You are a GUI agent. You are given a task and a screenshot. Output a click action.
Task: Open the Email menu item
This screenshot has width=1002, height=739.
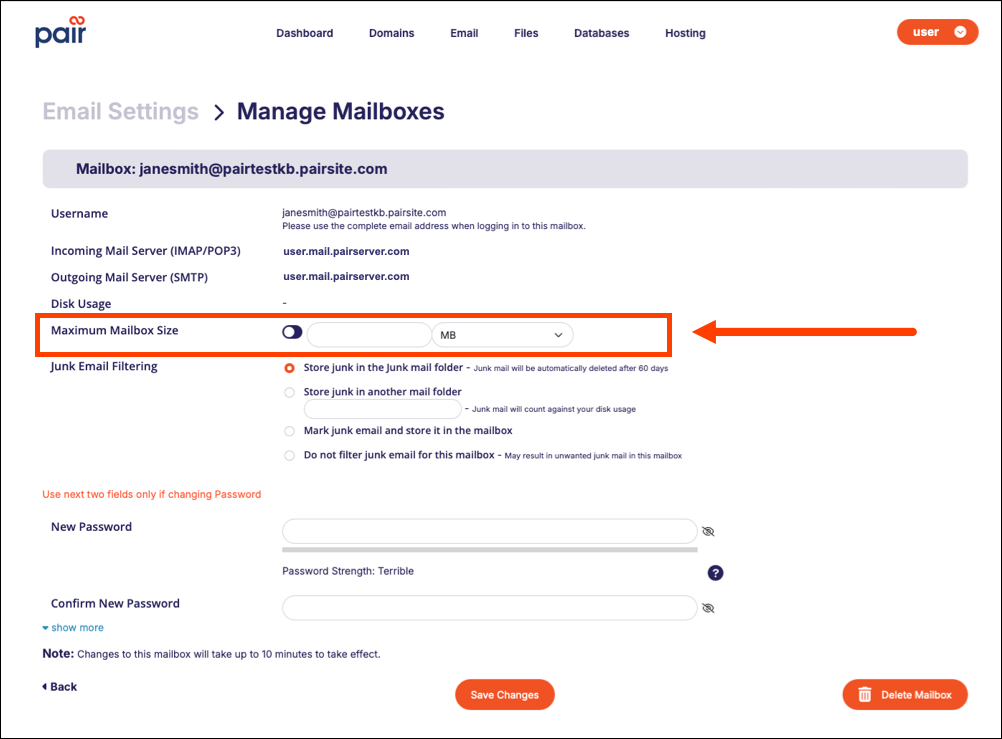click(x=464, y=33)
